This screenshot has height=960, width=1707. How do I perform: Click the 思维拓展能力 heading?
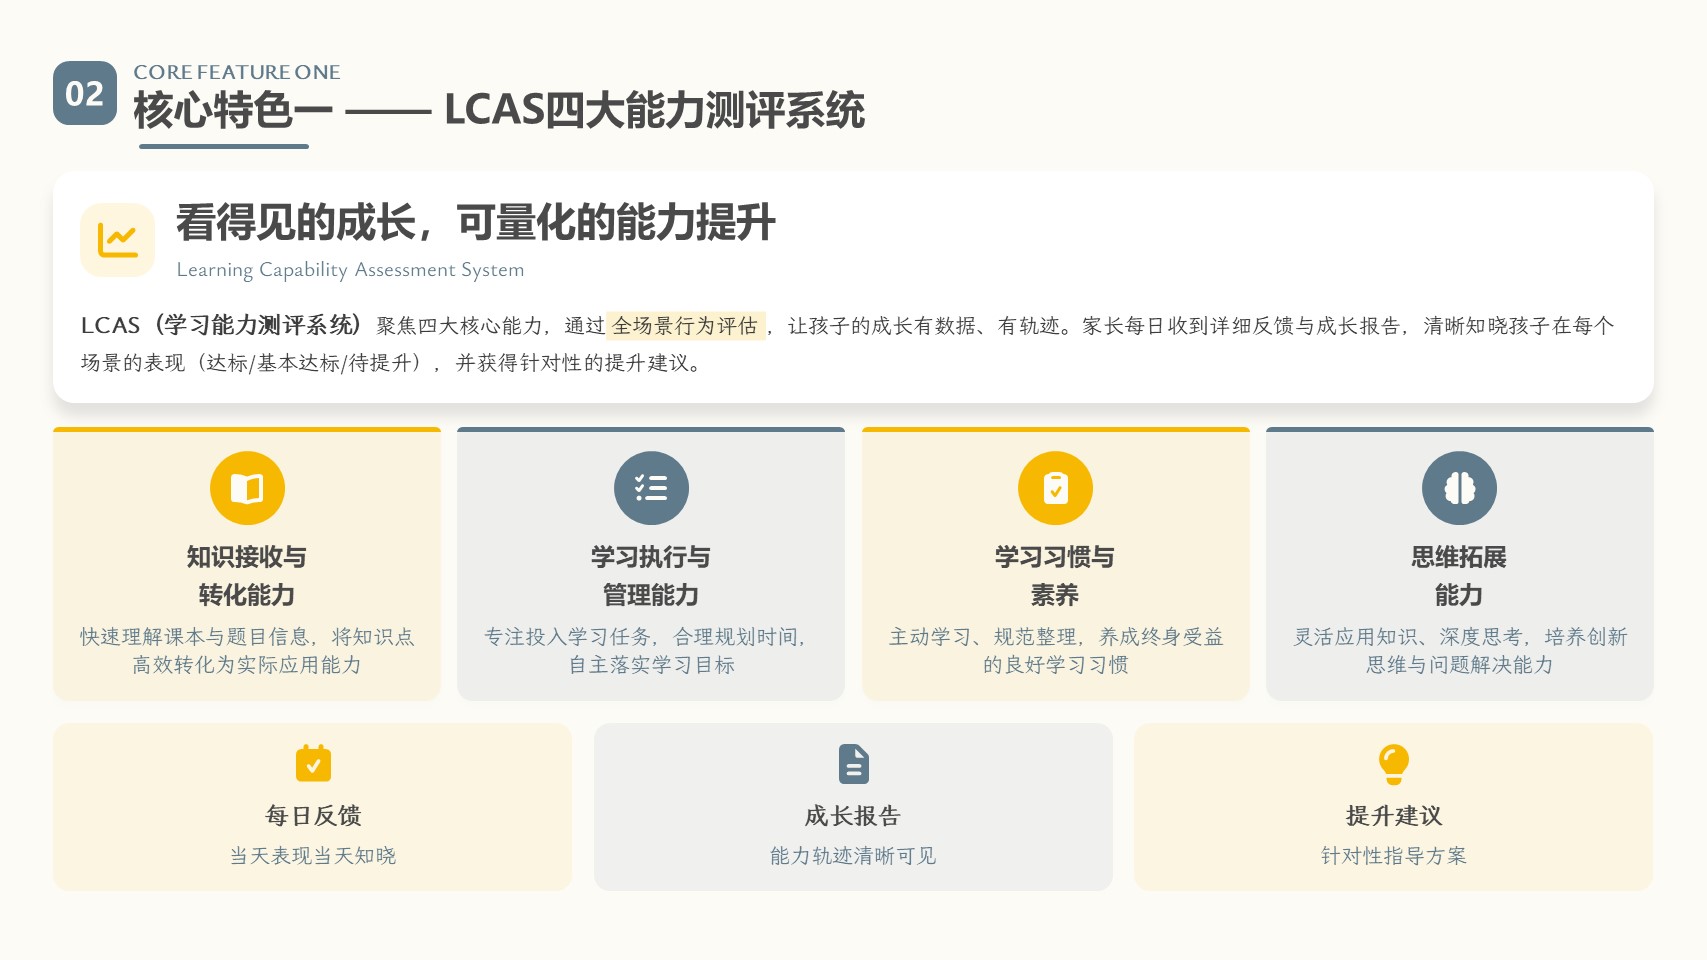1459,576
